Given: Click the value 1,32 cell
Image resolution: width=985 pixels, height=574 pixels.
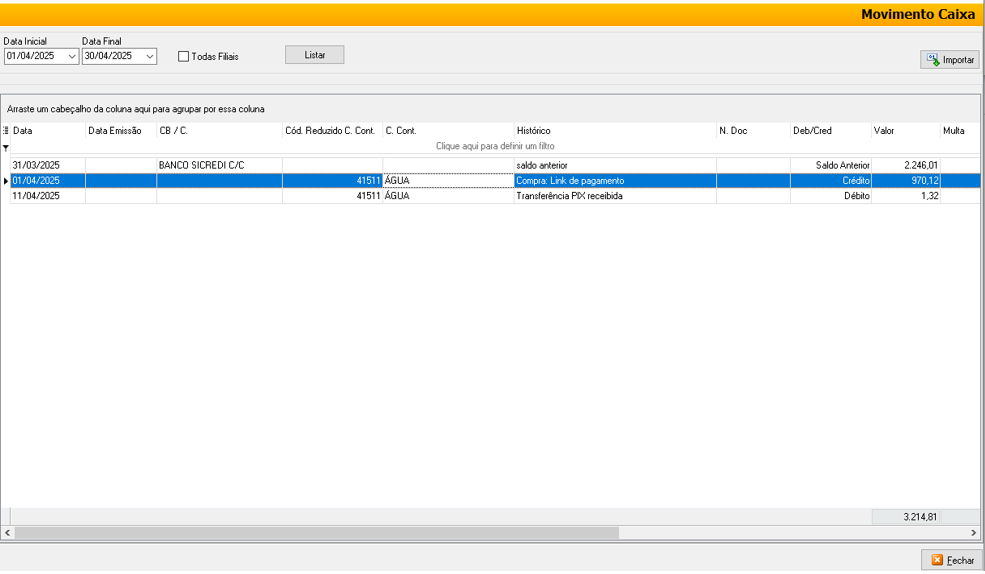Looking at the screenshot, I should [905, 196].
